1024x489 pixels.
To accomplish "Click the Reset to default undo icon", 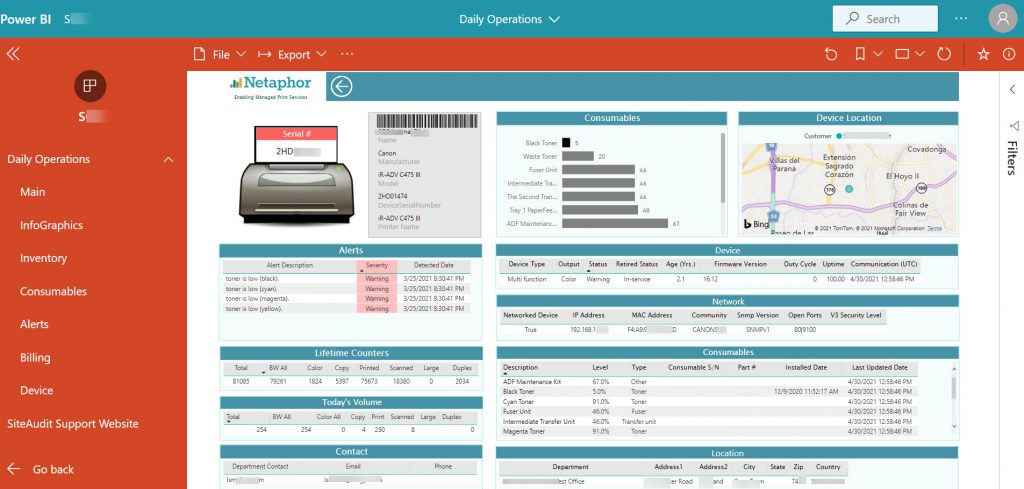I will tap(831, 54).
